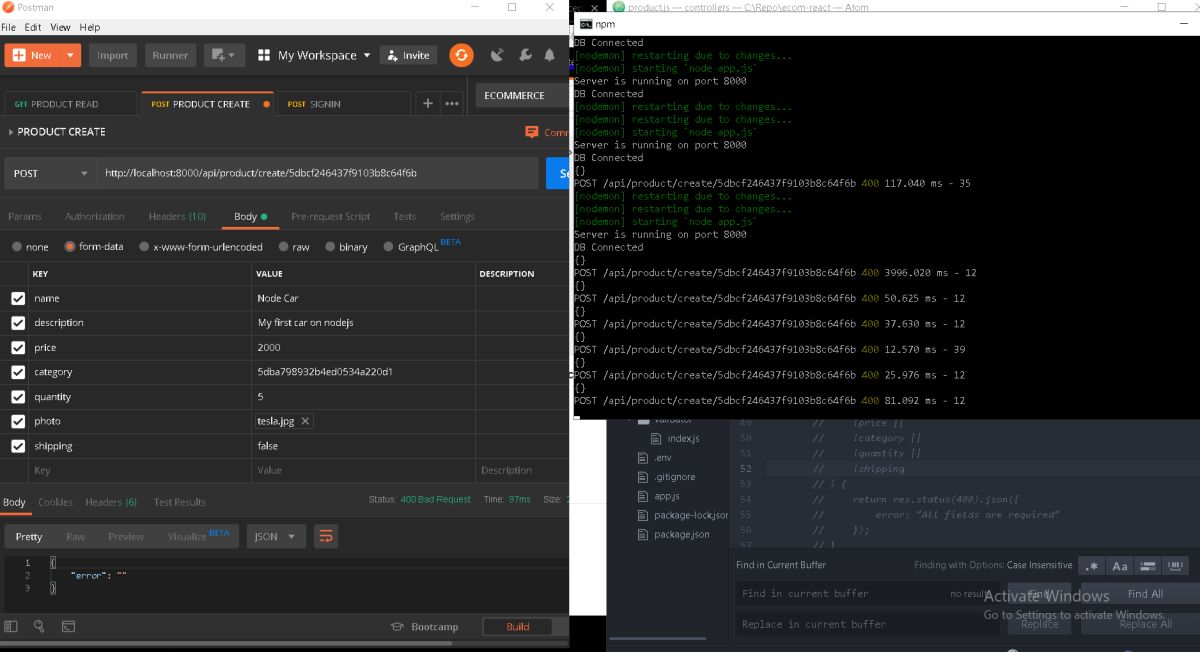Toggle match case Aa in Atom find
Image resolution: width=1200 pixels, height=652 pixels.
coord(1120,566)
